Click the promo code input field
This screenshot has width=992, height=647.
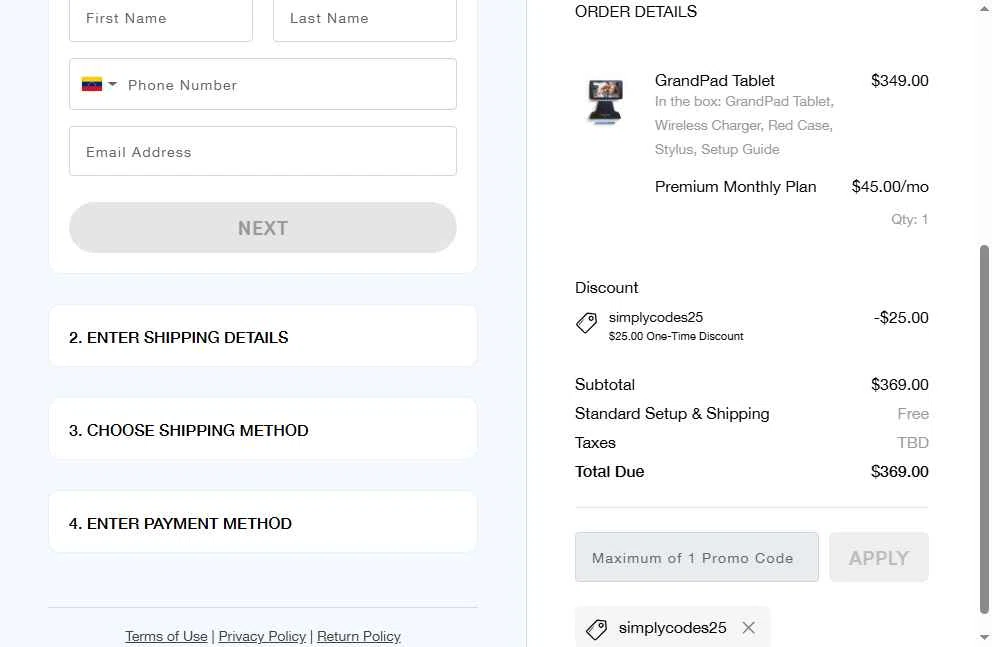click(x=697, y=557)
